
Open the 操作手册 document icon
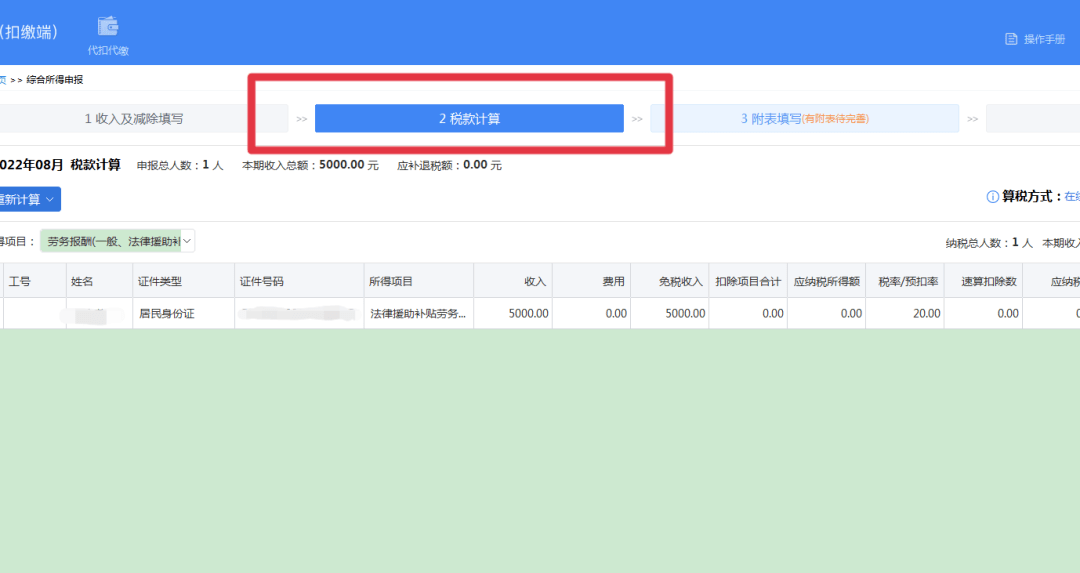point(1011,39)
